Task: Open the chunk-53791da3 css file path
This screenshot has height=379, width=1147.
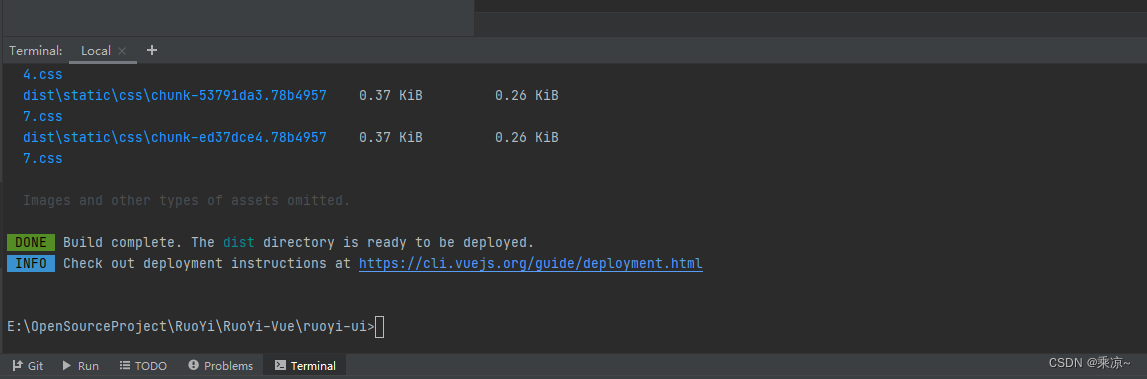Action: [x=175, y=96]
